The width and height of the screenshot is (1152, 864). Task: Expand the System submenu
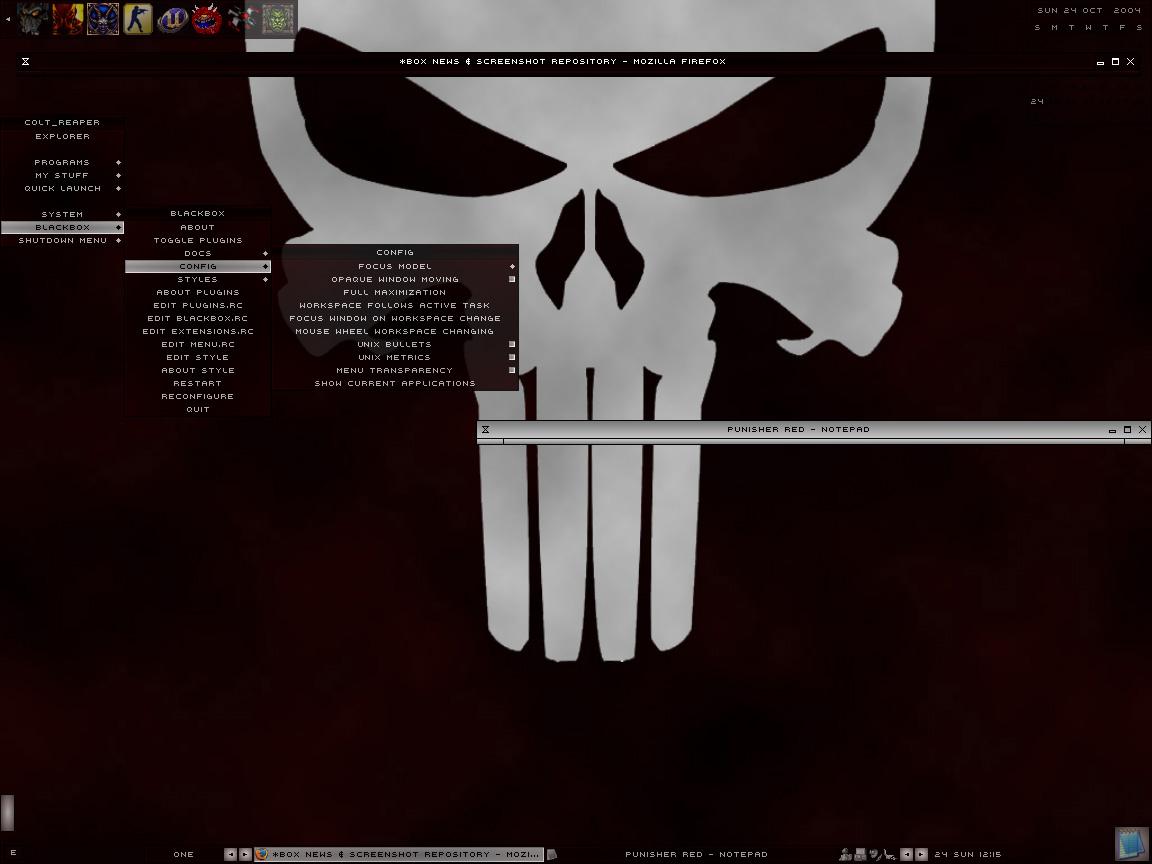point(62,215)
